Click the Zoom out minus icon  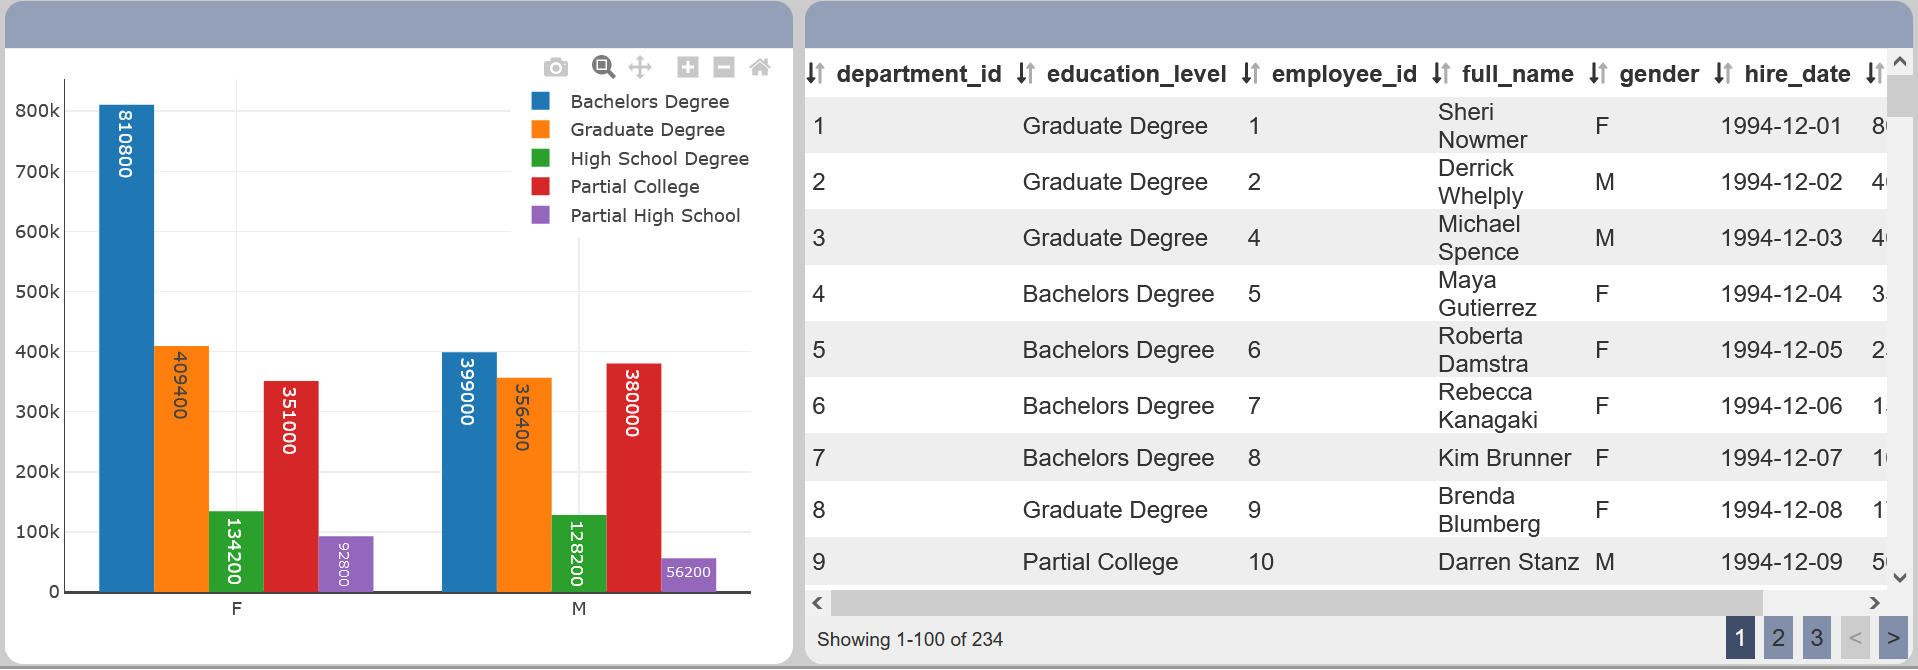click(x=724, y=67)
